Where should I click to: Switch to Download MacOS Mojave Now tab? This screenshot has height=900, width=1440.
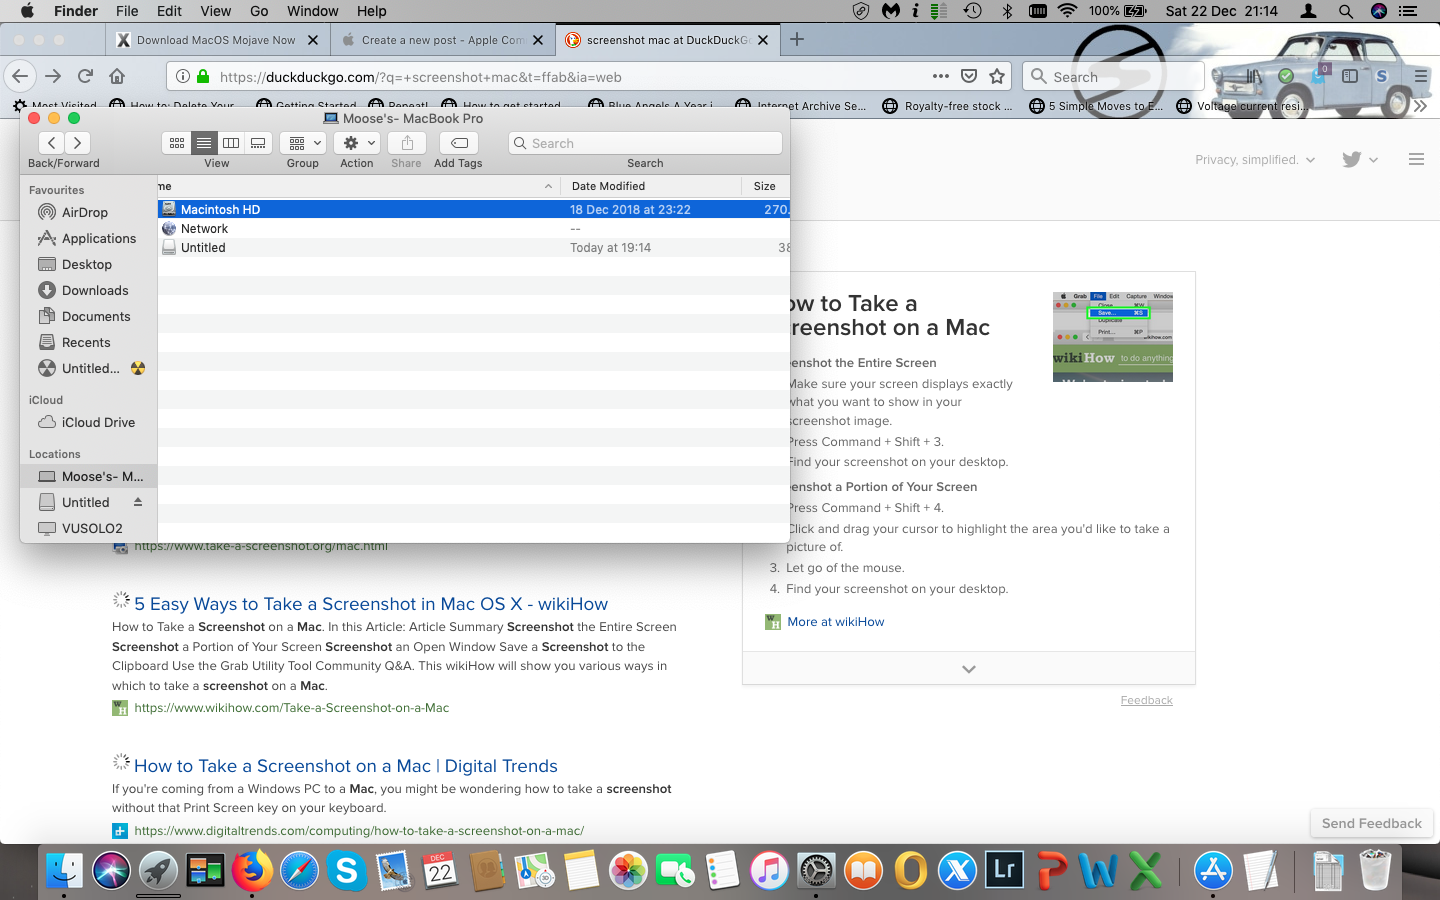tap(217, 40)
